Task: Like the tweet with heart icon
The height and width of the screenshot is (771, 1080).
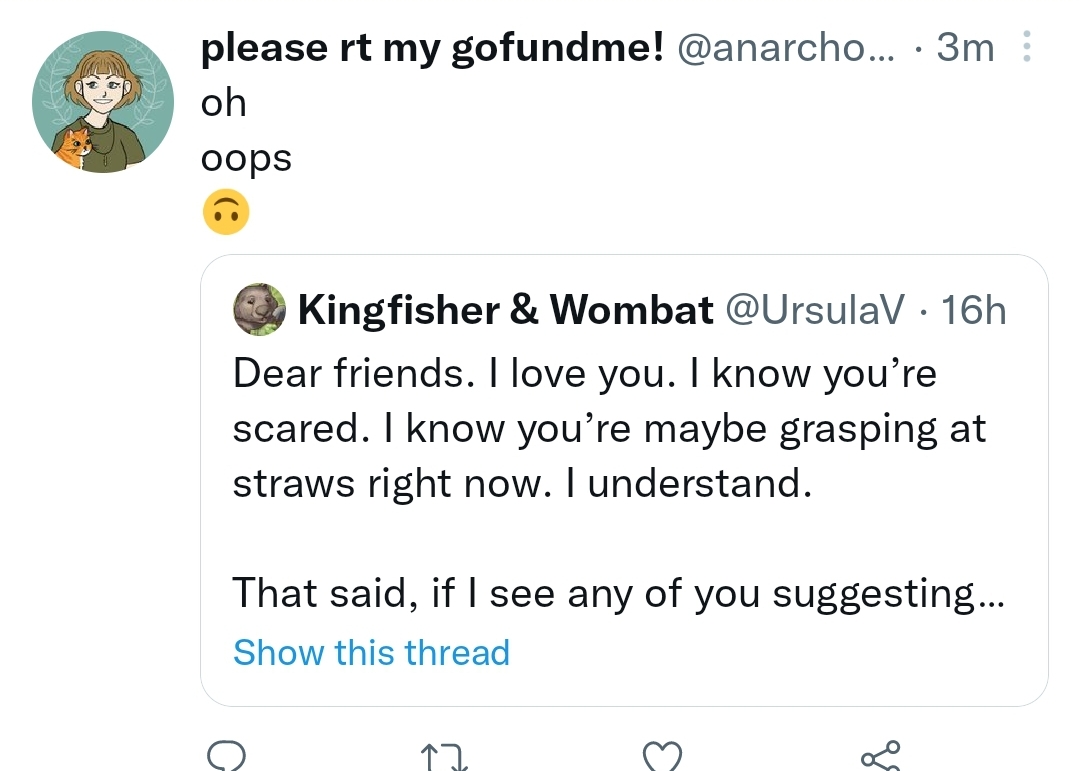Action: pyautogui.click(x=662, y=757)
